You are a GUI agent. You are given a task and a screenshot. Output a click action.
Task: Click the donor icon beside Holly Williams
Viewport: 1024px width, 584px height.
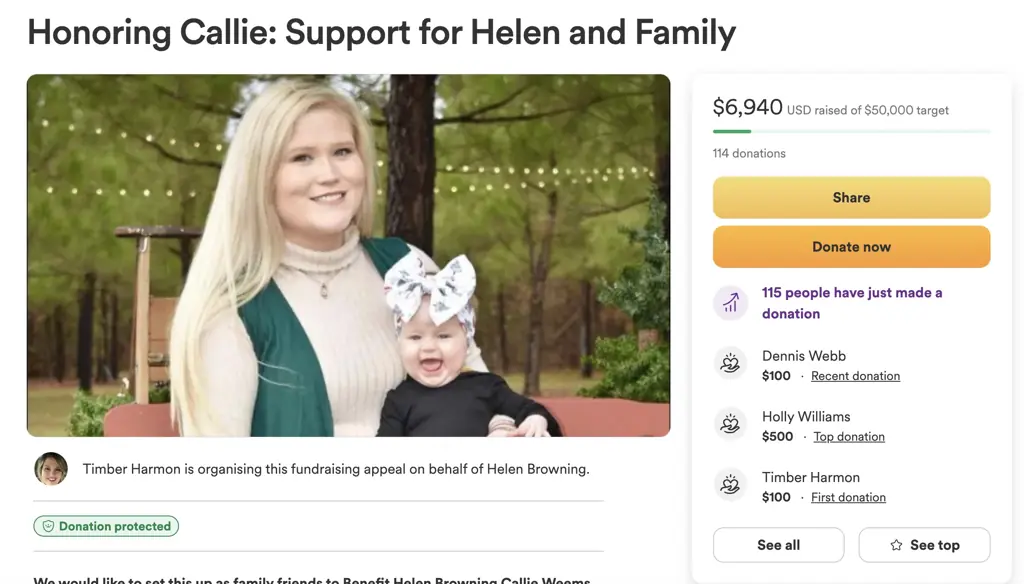(x=730, y=425)
